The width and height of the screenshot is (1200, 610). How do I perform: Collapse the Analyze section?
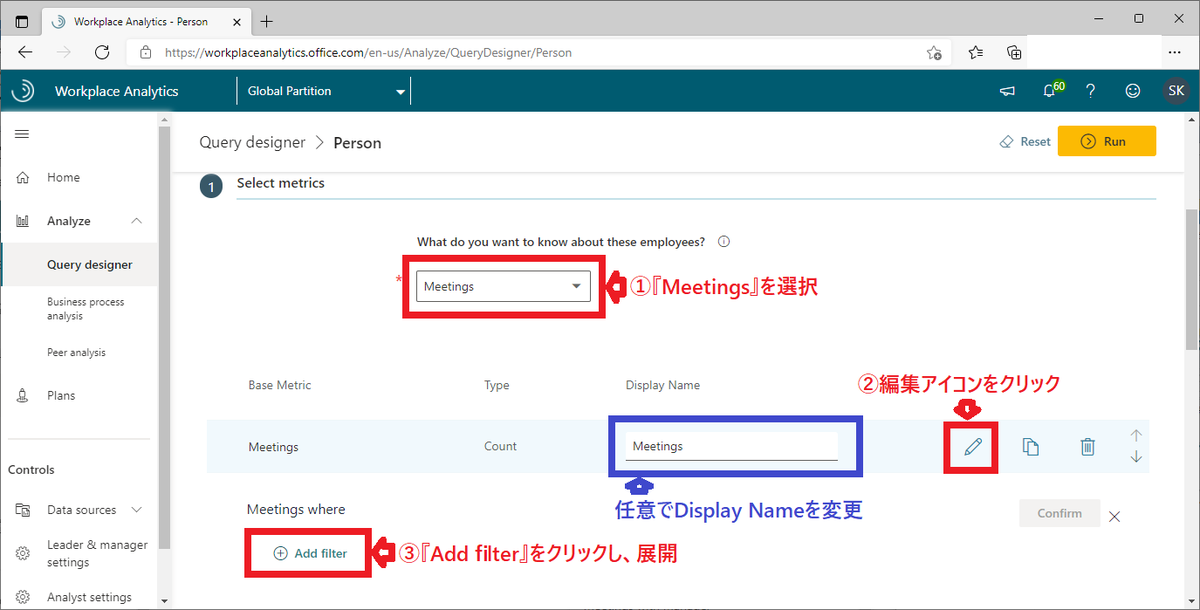pyautogui.click(x=137, y=221)
